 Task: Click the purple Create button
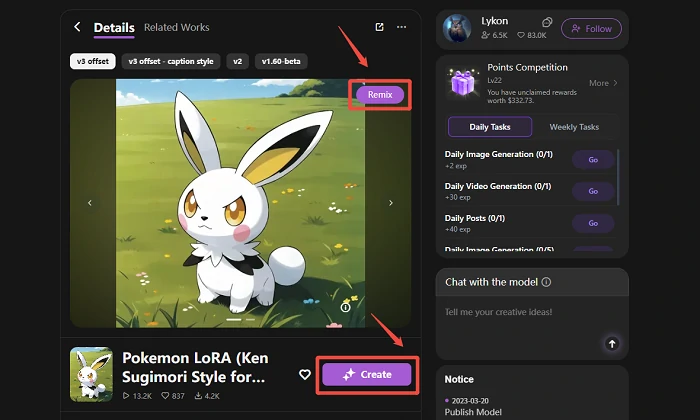(x=367, y=374)
